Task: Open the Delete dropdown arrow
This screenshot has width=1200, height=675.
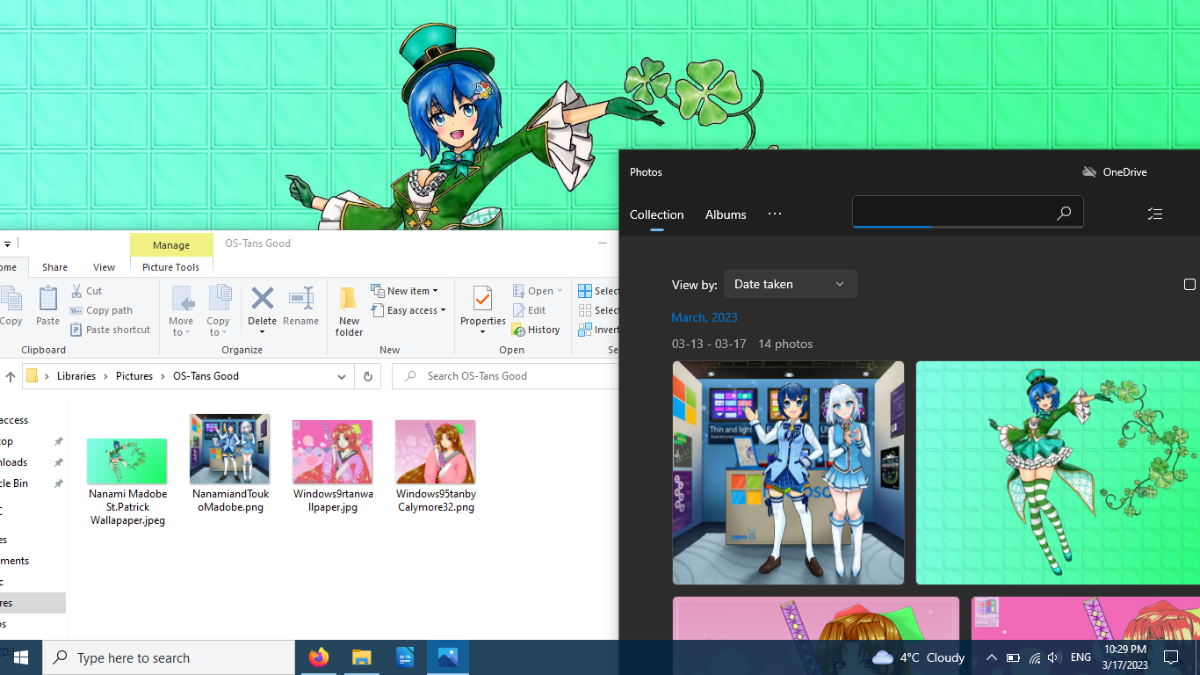Action: [262, 331]
